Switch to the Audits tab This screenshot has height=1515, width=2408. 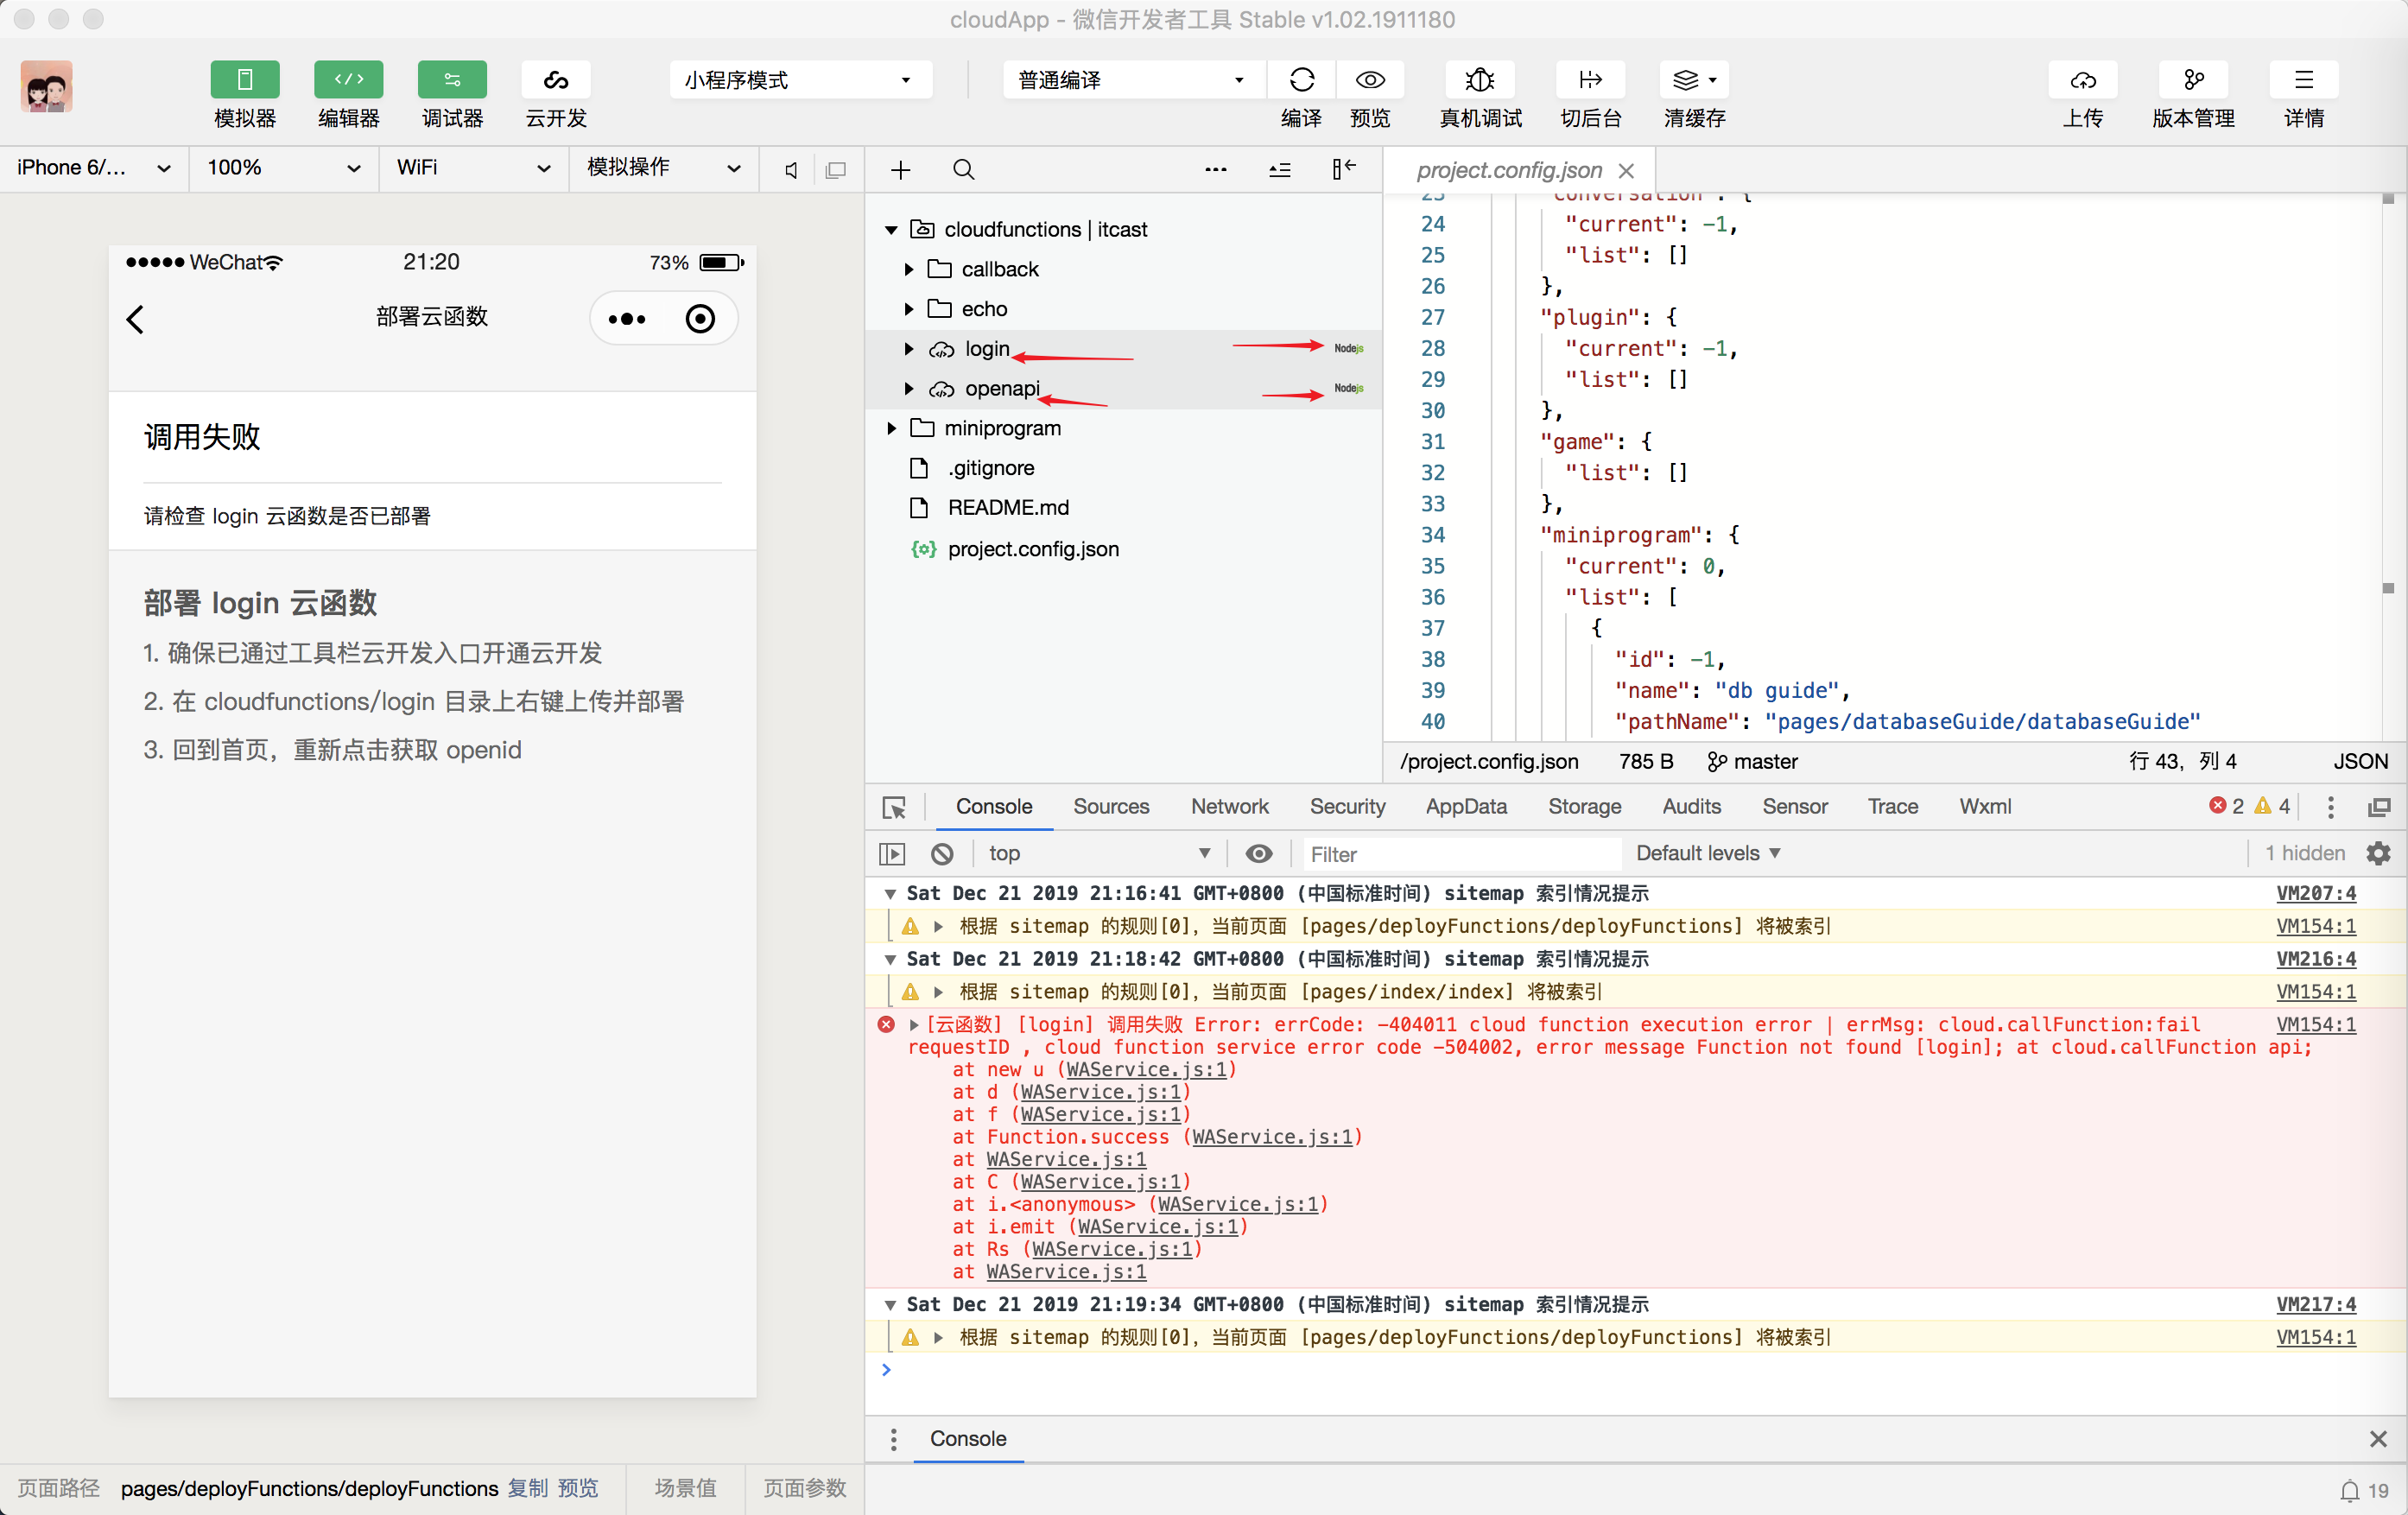coord(1691,806)
